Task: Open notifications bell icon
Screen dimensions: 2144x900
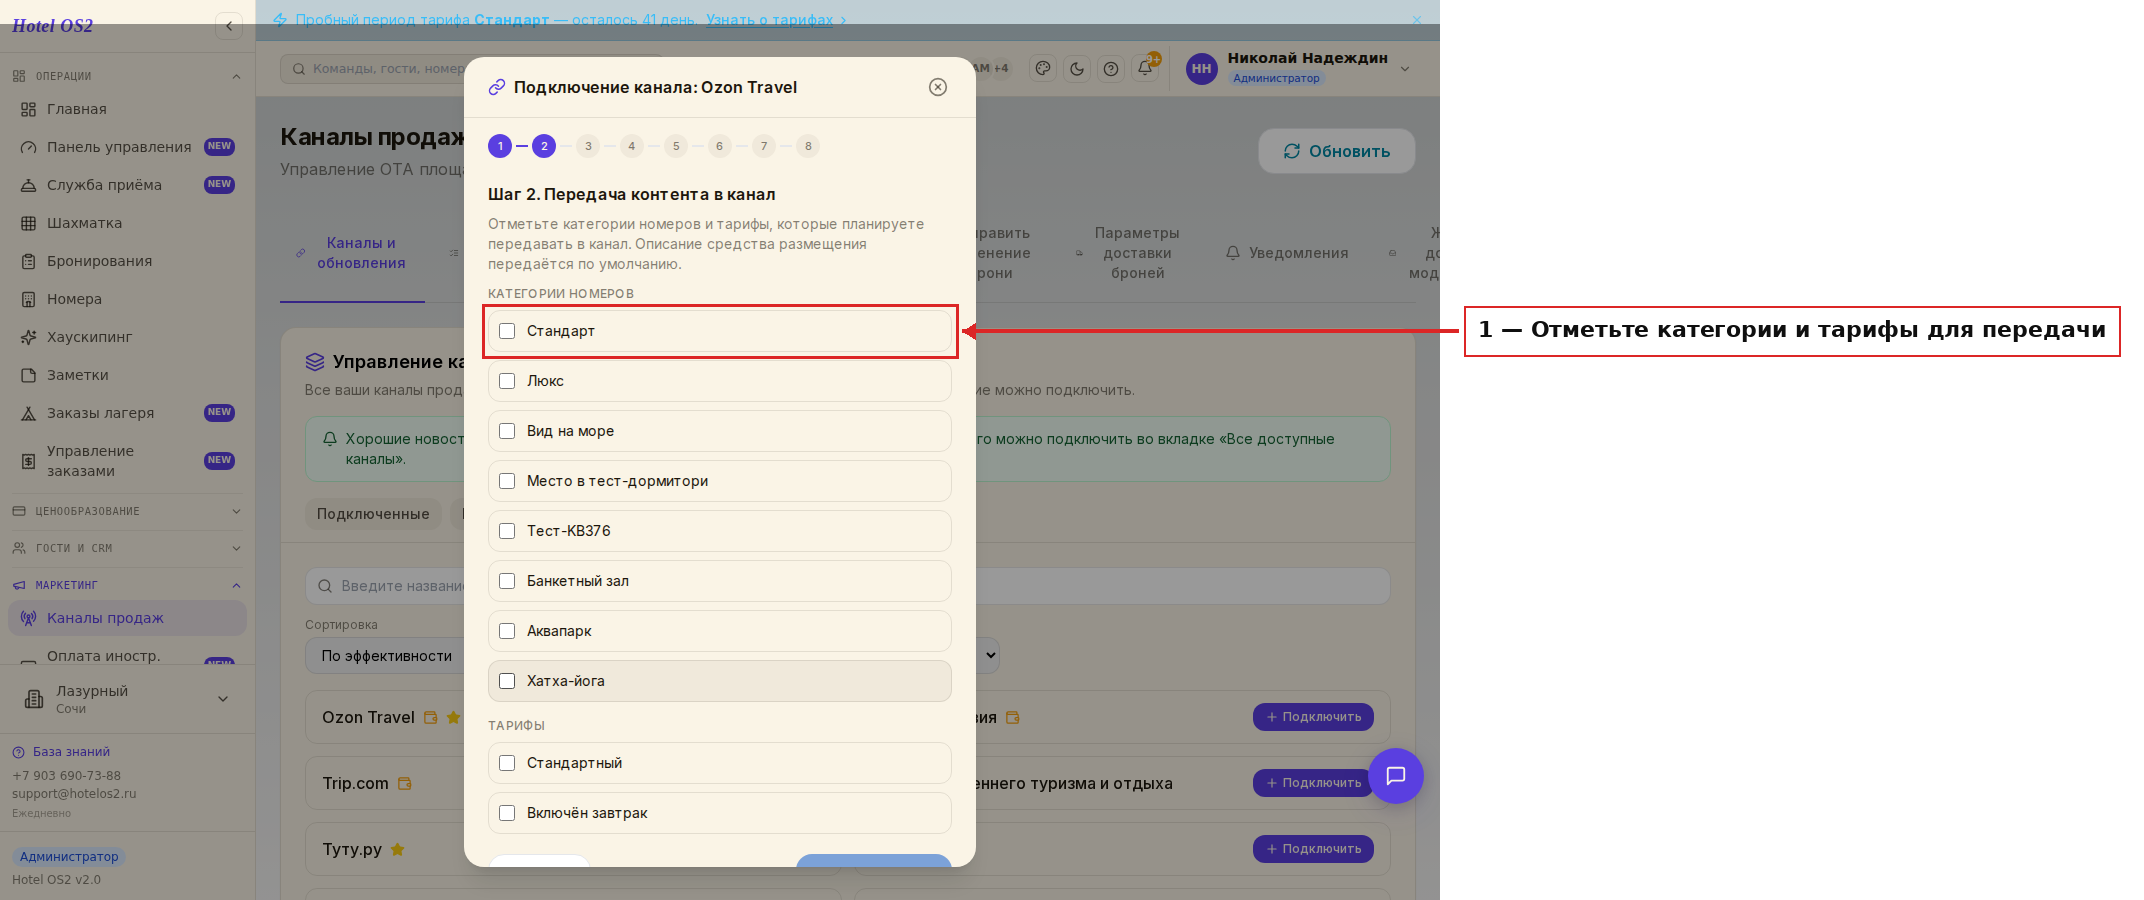Action: click(1145, 69)
